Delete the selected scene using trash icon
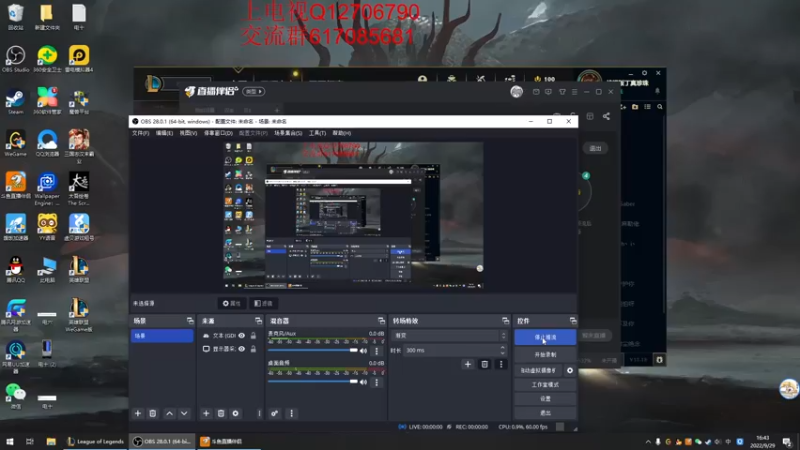Viewport: 800px width, 450px height. tap(153, 413)
